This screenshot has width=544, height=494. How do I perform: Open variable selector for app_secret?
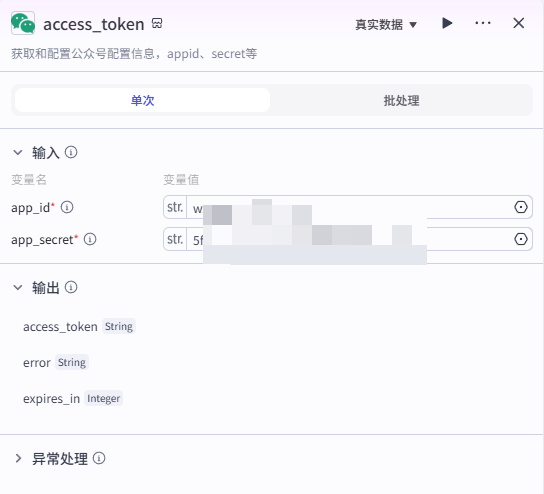(521, 239)
